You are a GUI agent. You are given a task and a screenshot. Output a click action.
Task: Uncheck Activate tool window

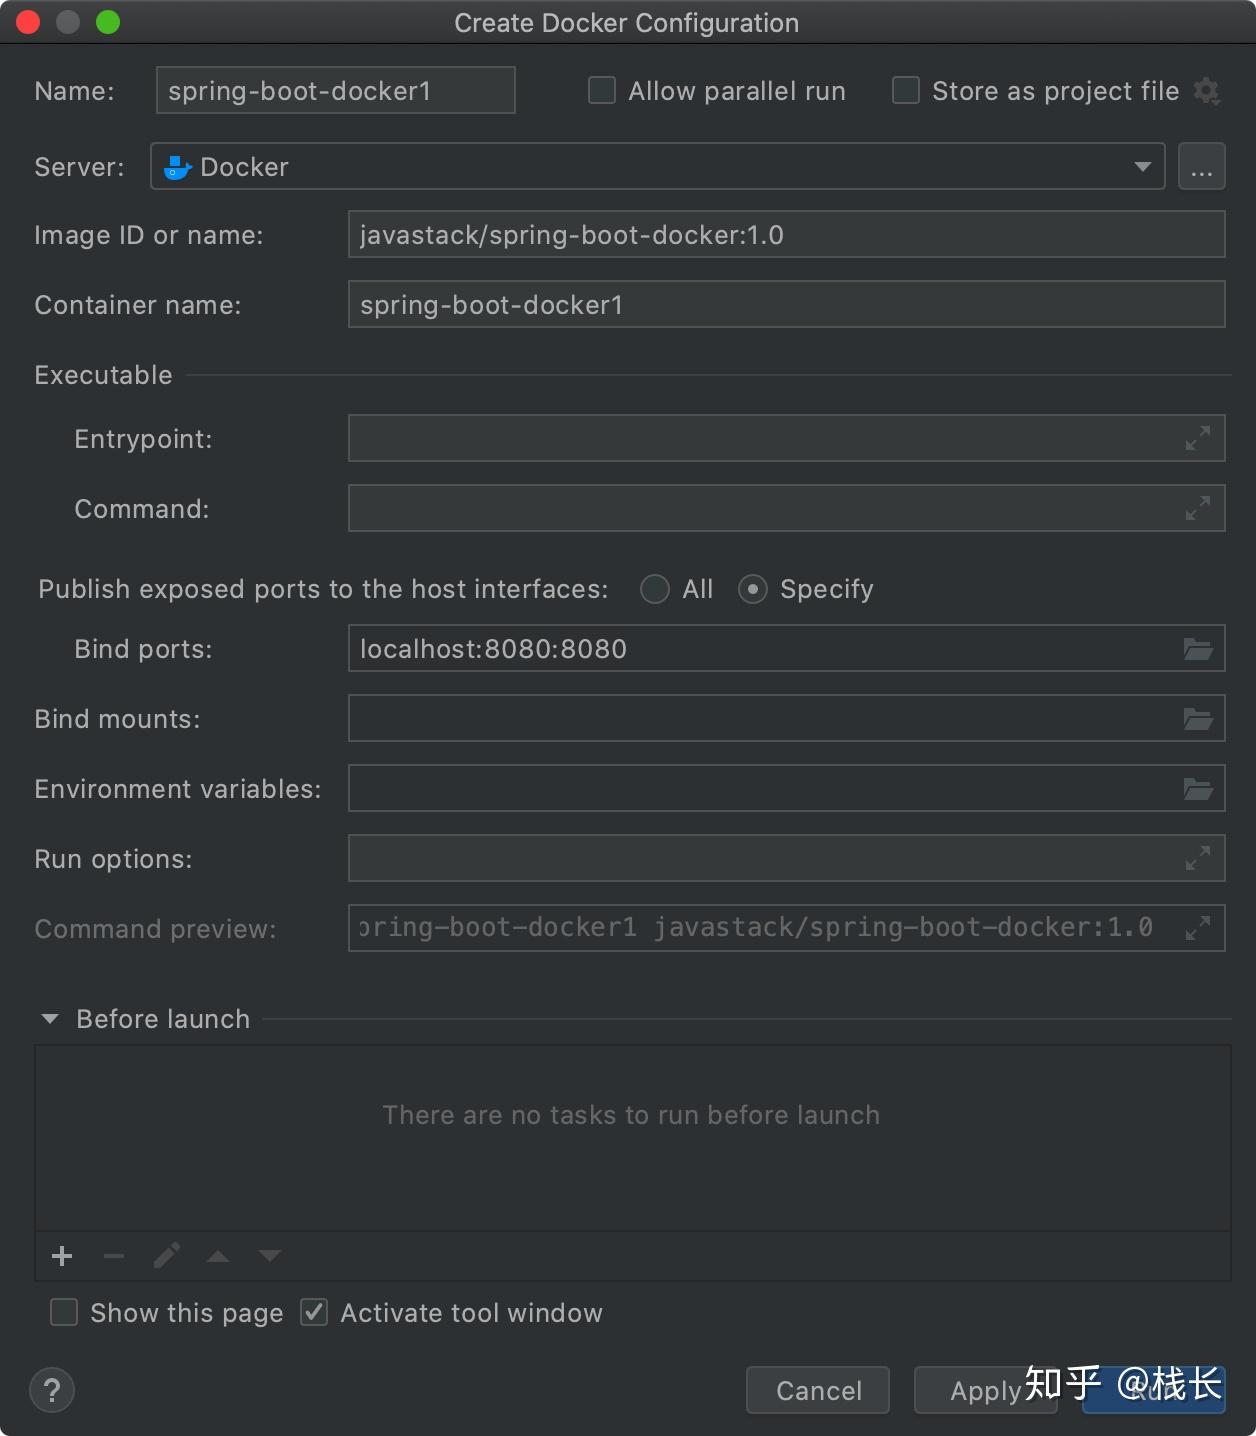[314, 1312]
